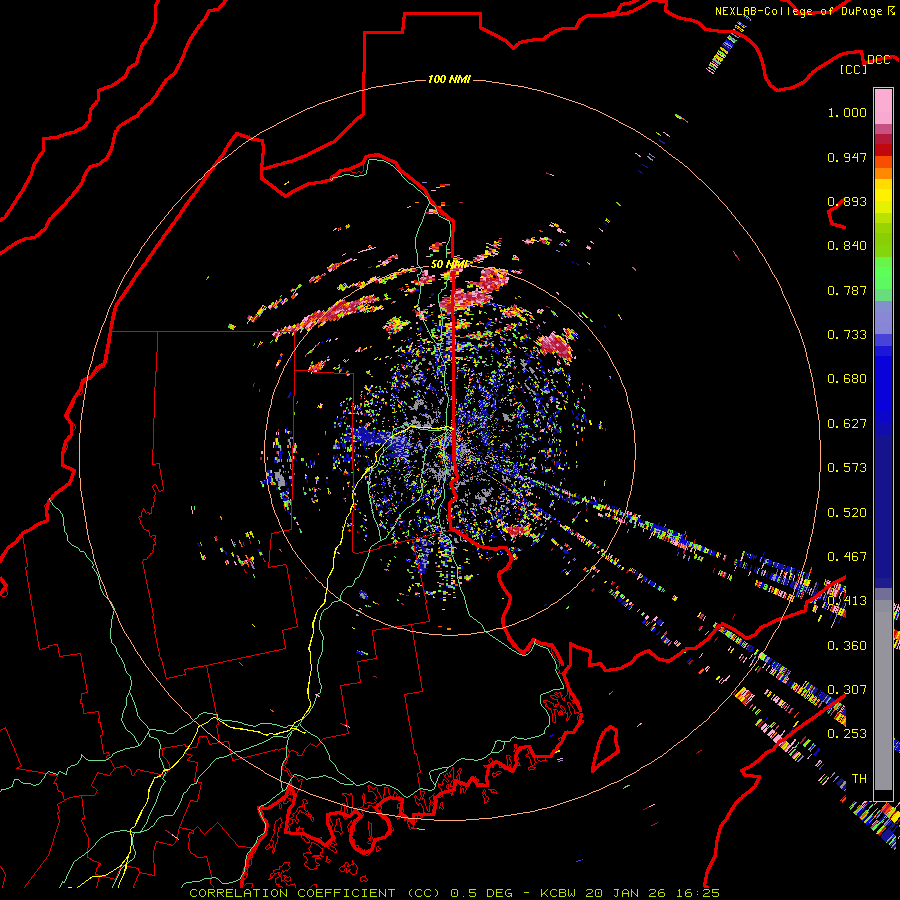
Task: Click the 0.413 scale value
Action: click(x=847, y=601)
